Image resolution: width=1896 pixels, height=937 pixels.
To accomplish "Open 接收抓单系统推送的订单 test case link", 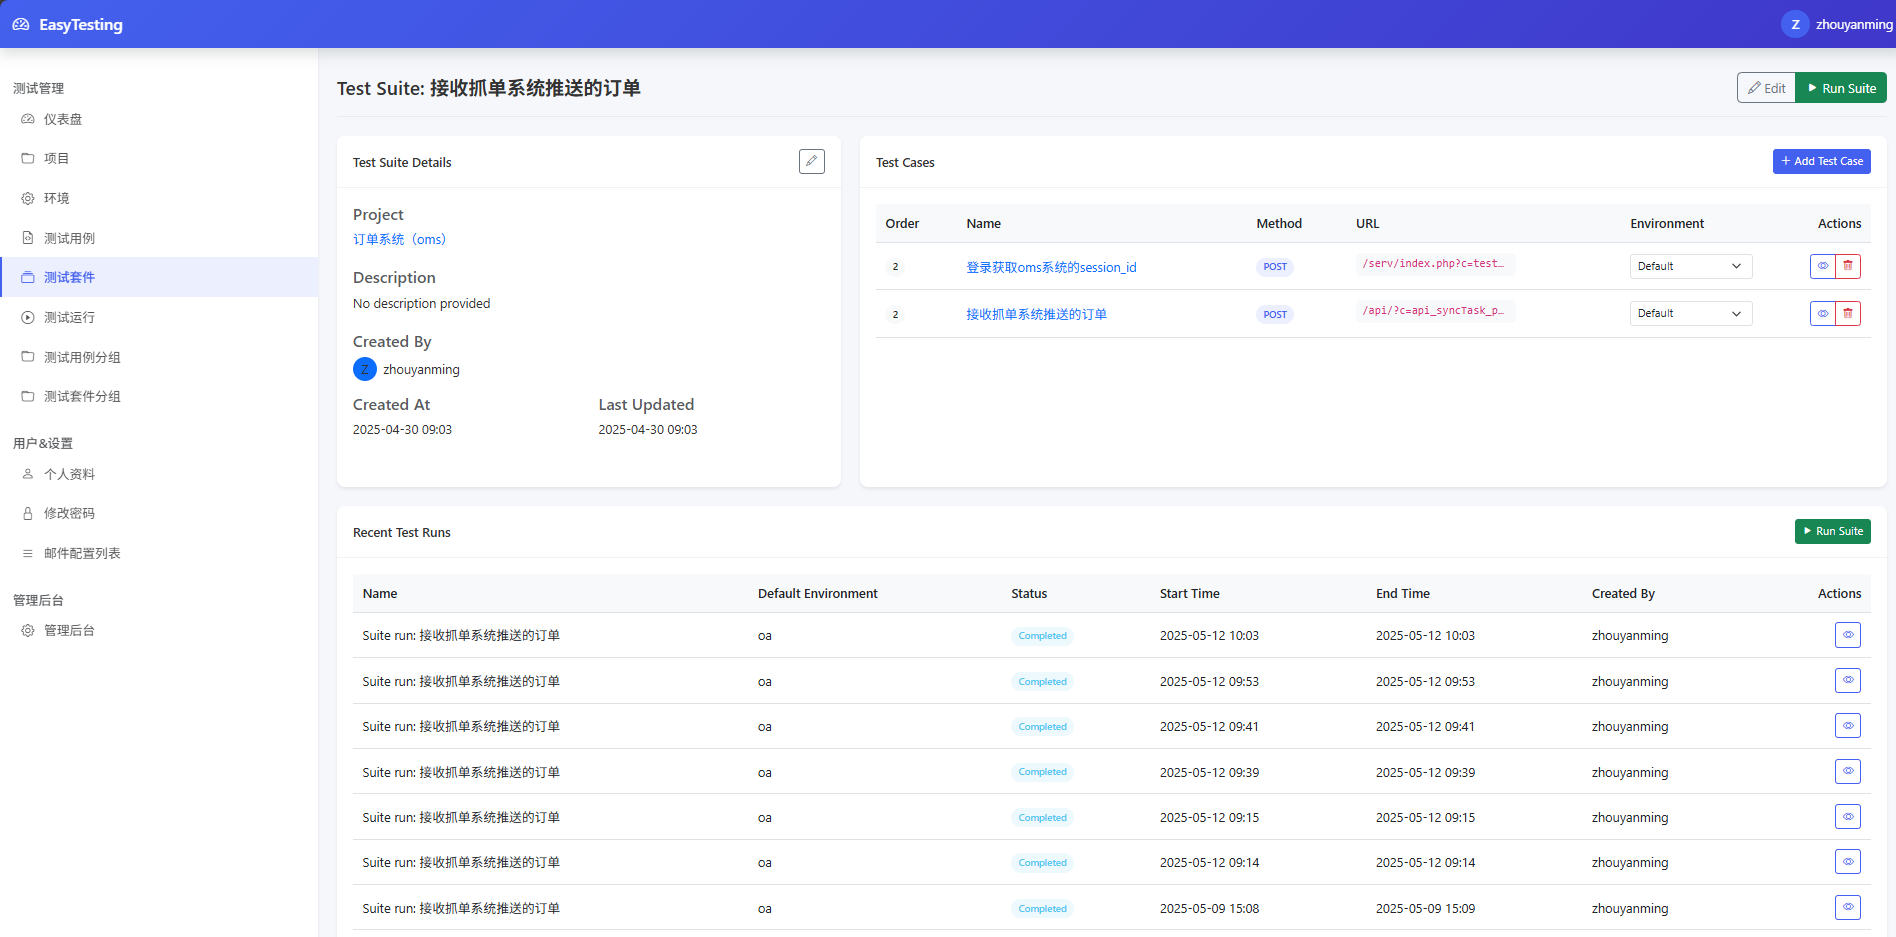I will tap(1036, 314).
